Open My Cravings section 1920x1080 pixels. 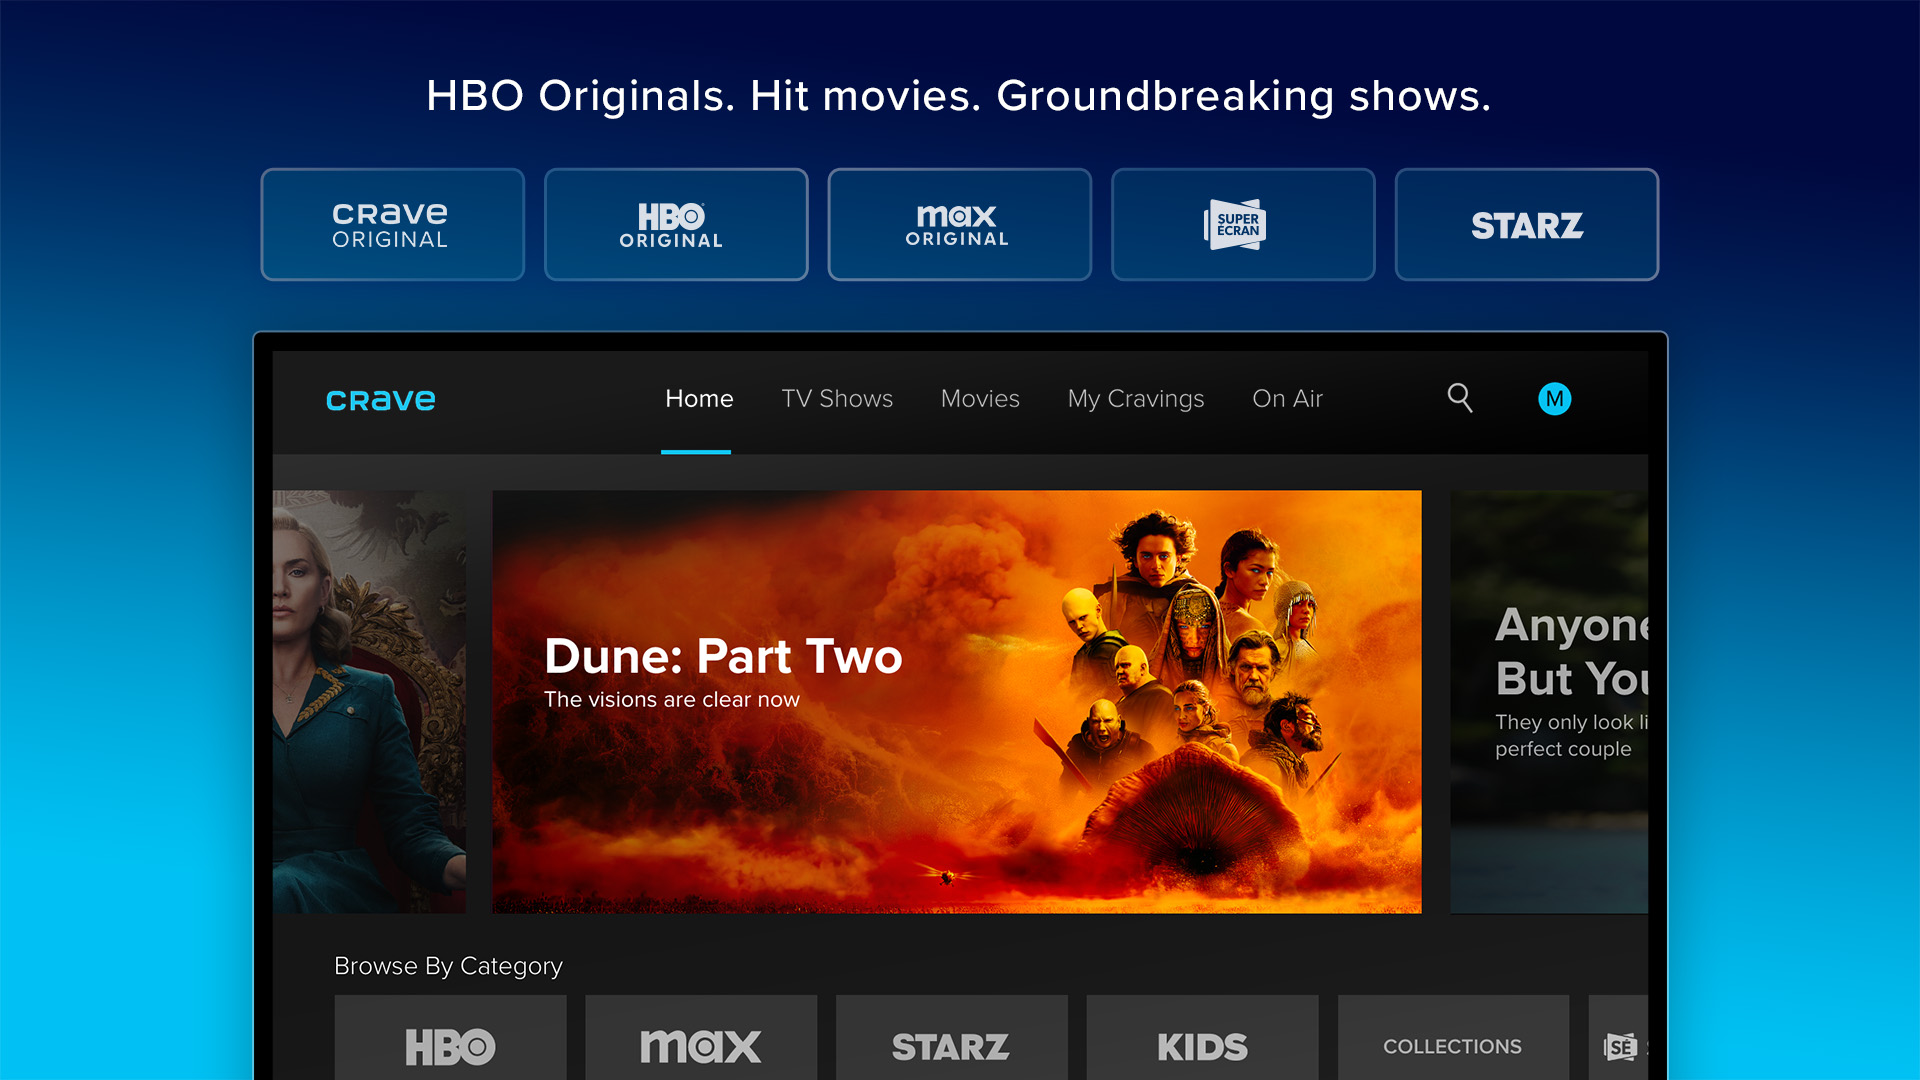point(1136,399)
